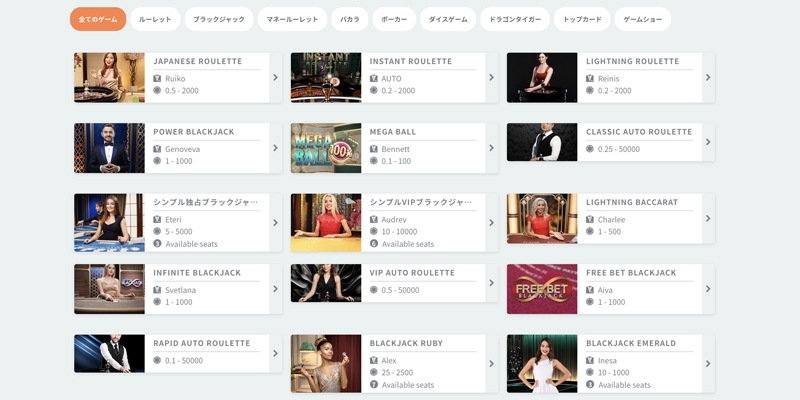Click the dealer icon beside Ruiko
This screenshot has width=800, height=400.
pos(157,78)
